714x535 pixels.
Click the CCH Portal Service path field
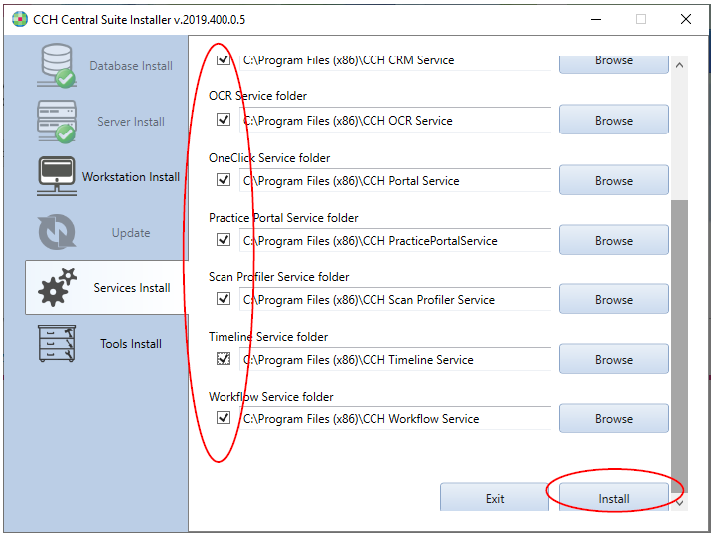[x=395, y=180]
